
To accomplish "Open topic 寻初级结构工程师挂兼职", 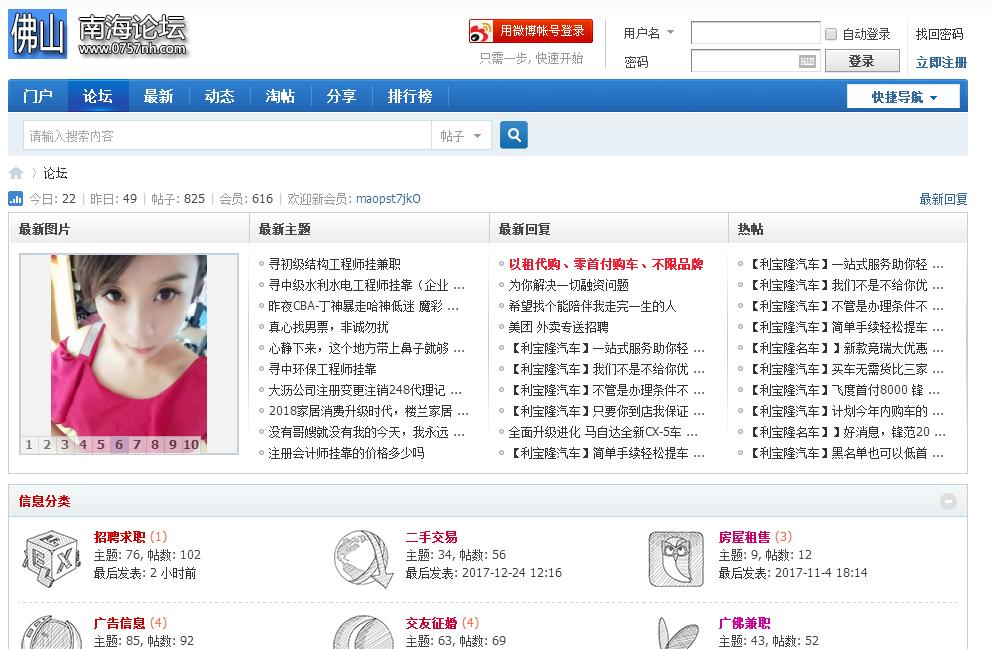I will pyautogui.click(x=334, y=264).
